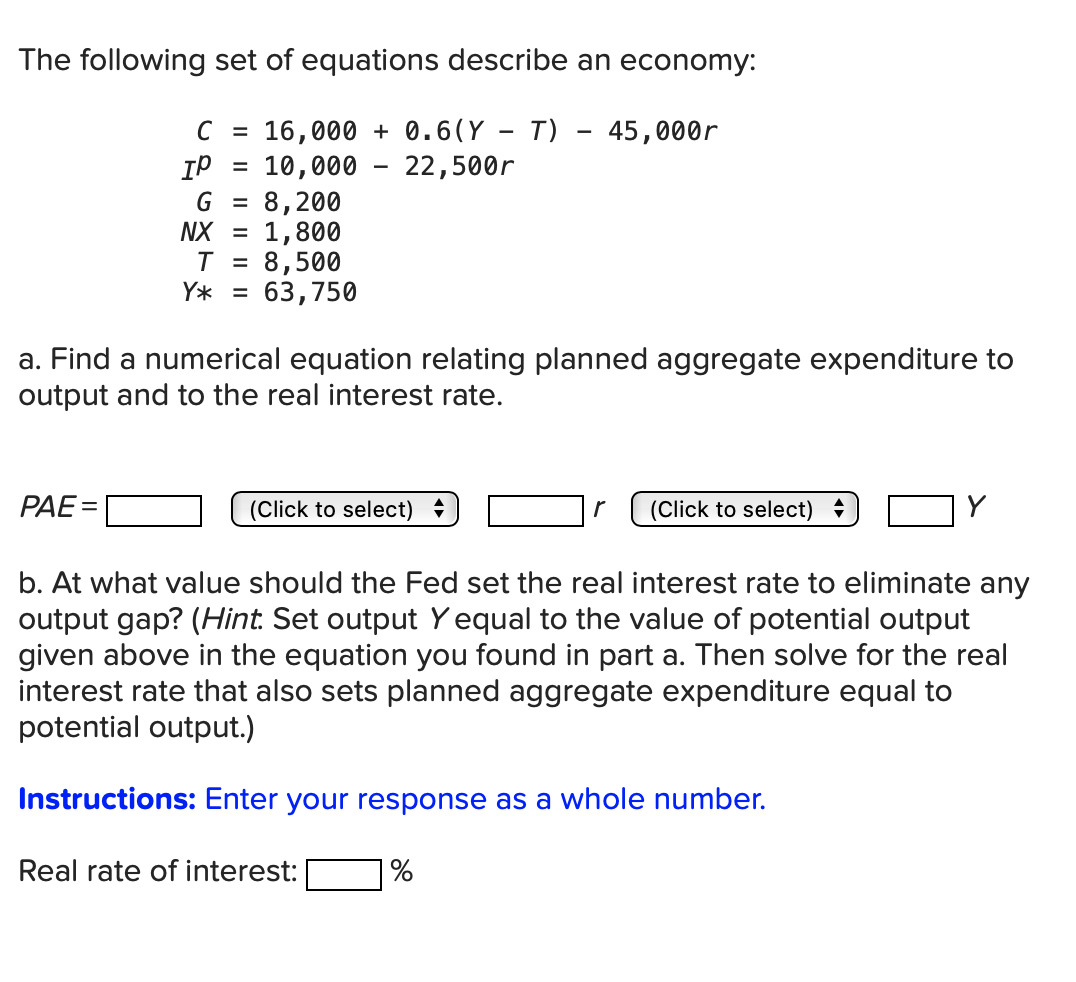1076x982 pixels.
Task: Click the stepper arrows beside second select control
Action: point(839,509)
